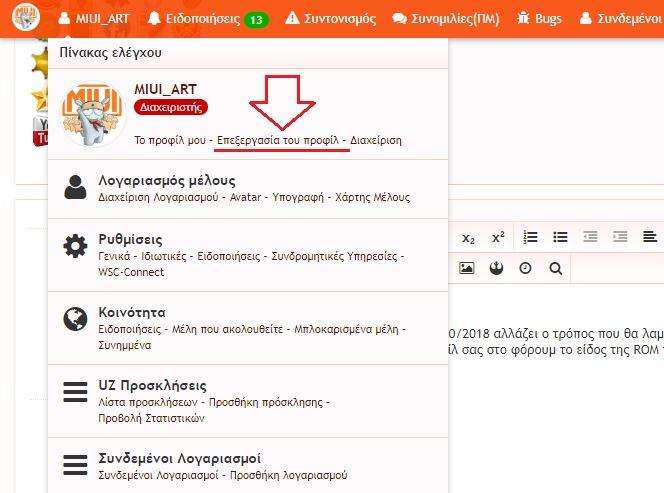The height and width of the screenshot is (493, 664).
Task: Click the rebel alliance emblem icon
Action: (496, 268)
